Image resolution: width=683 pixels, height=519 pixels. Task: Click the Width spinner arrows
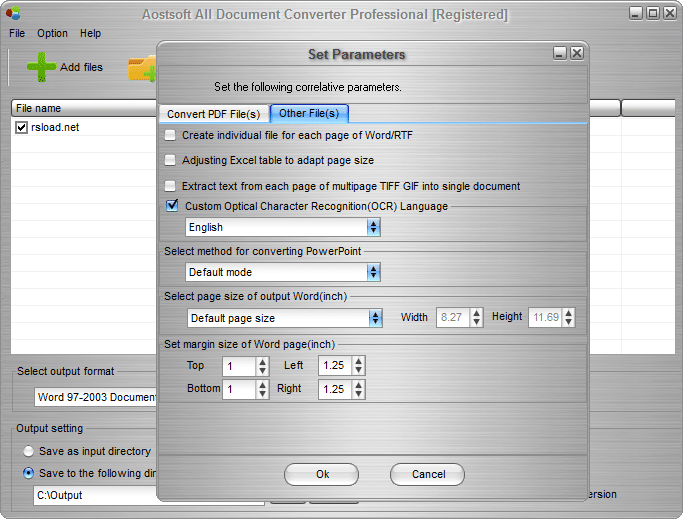[x=477, y=317]
